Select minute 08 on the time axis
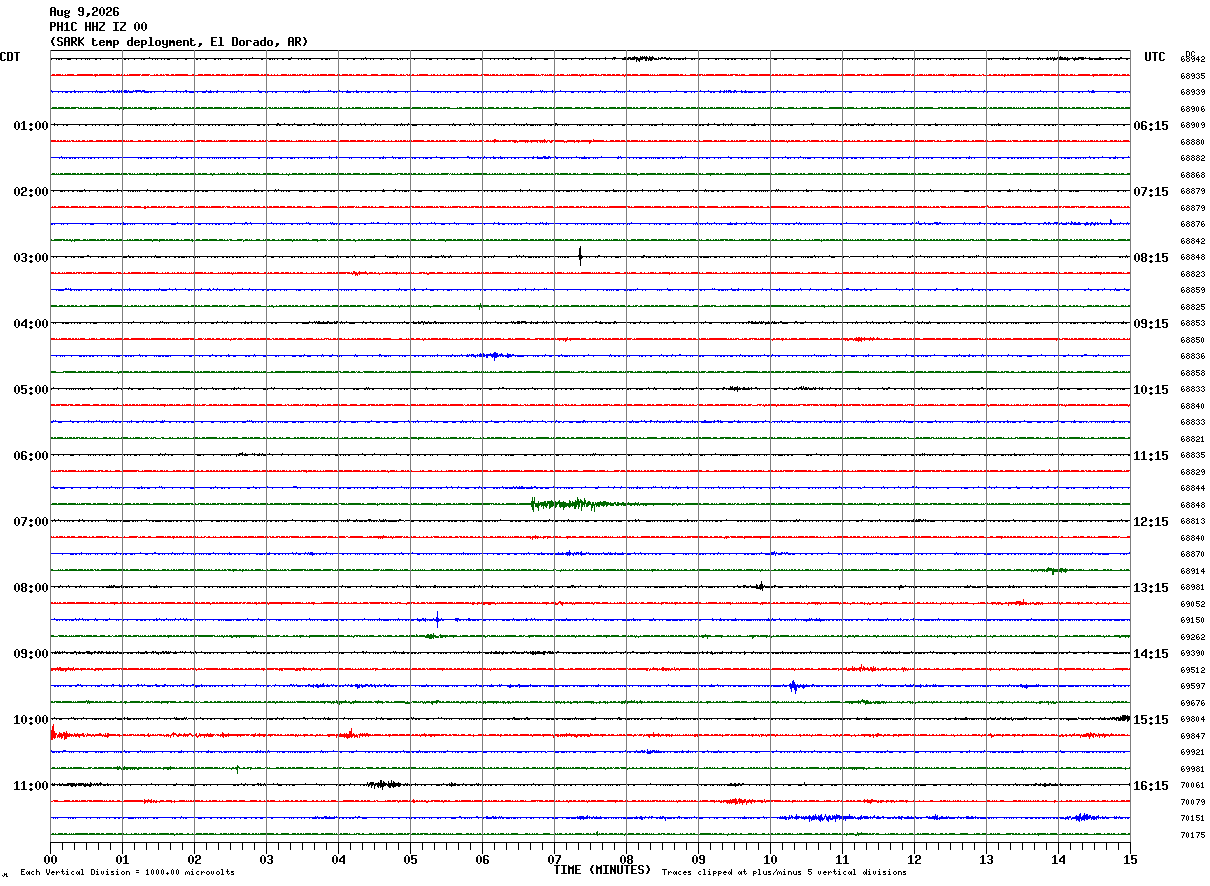 pos(626,859)
